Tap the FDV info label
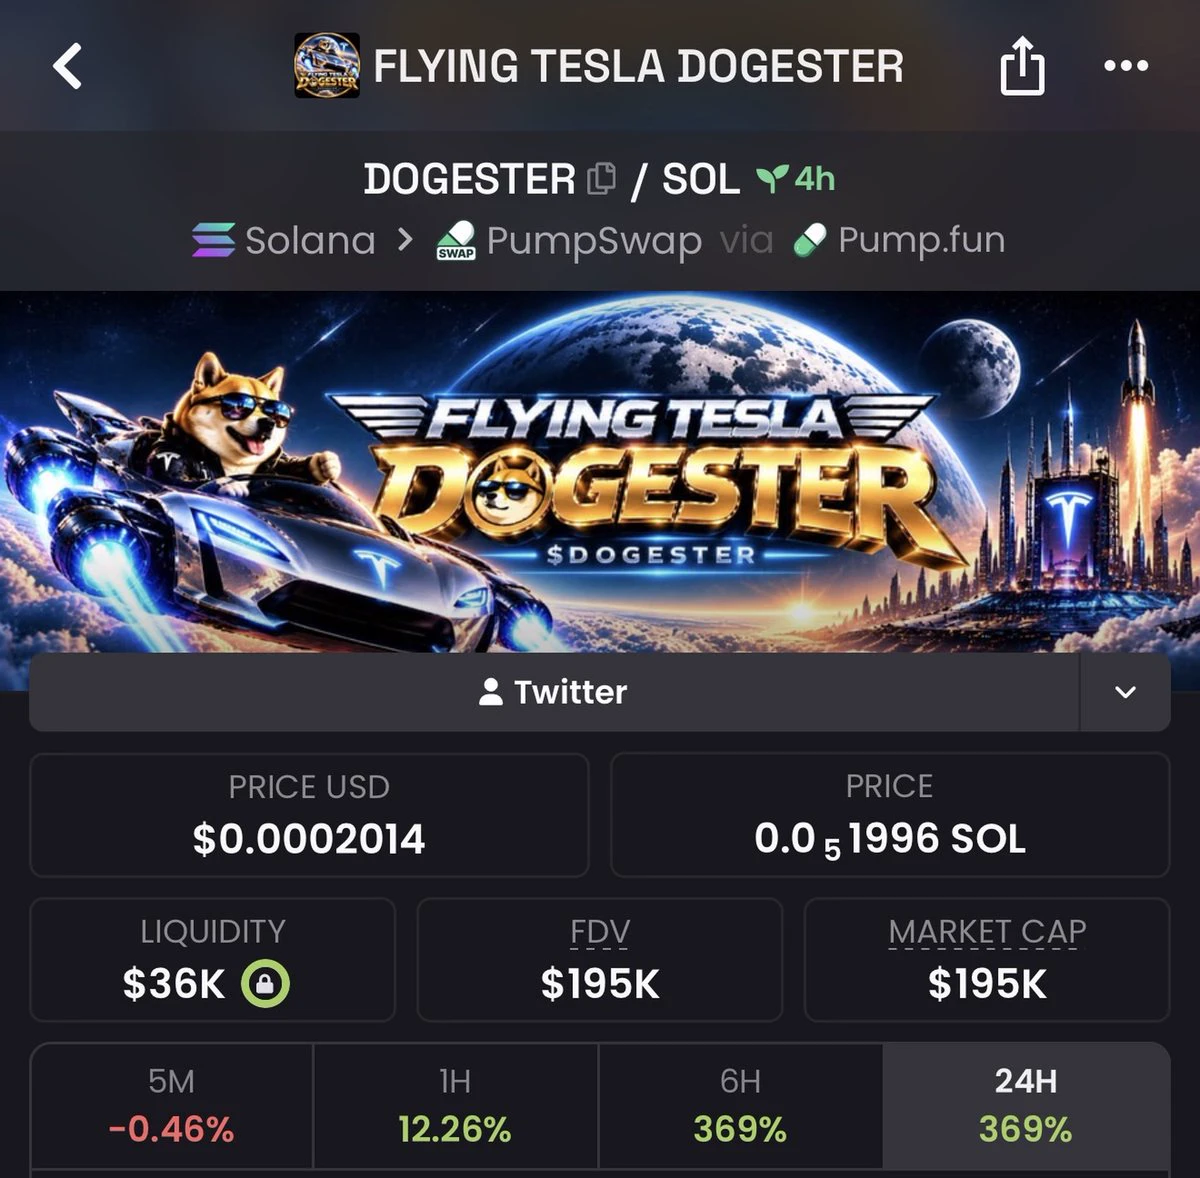 pos(600,932)
